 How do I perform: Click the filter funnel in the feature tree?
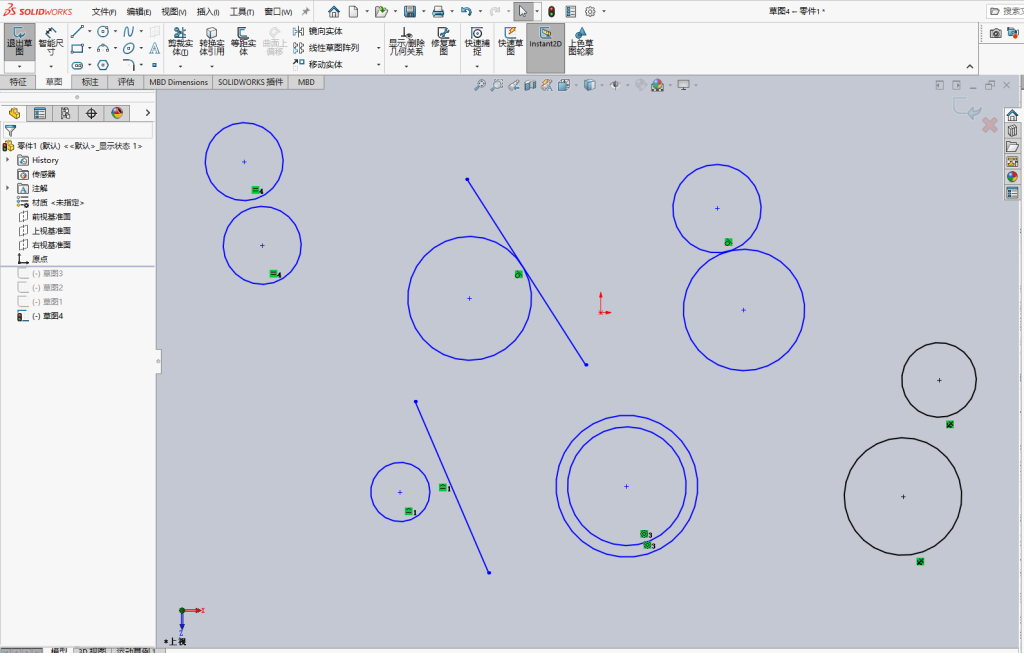coord(10,131)
